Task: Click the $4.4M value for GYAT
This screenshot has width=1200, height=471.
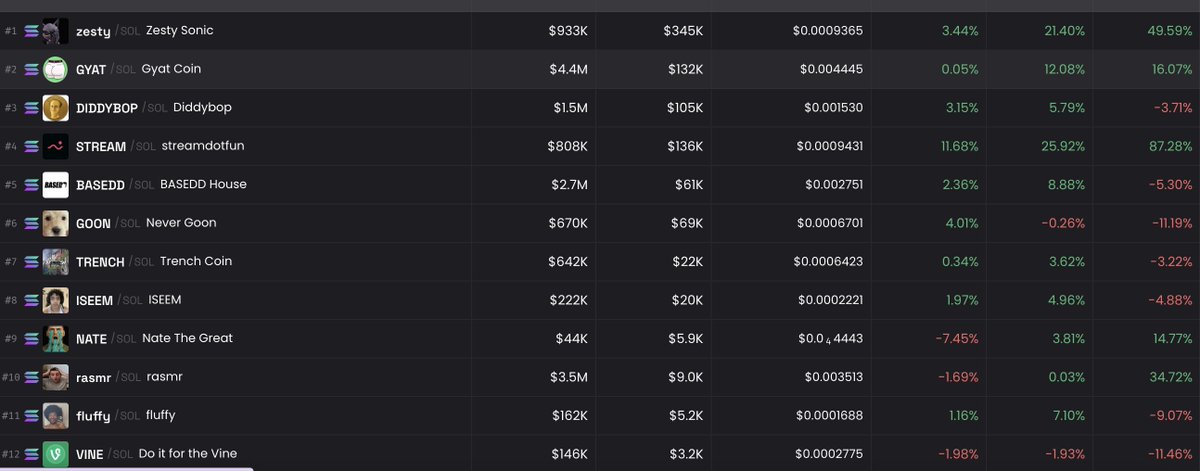Action: (x=568, y=69)
